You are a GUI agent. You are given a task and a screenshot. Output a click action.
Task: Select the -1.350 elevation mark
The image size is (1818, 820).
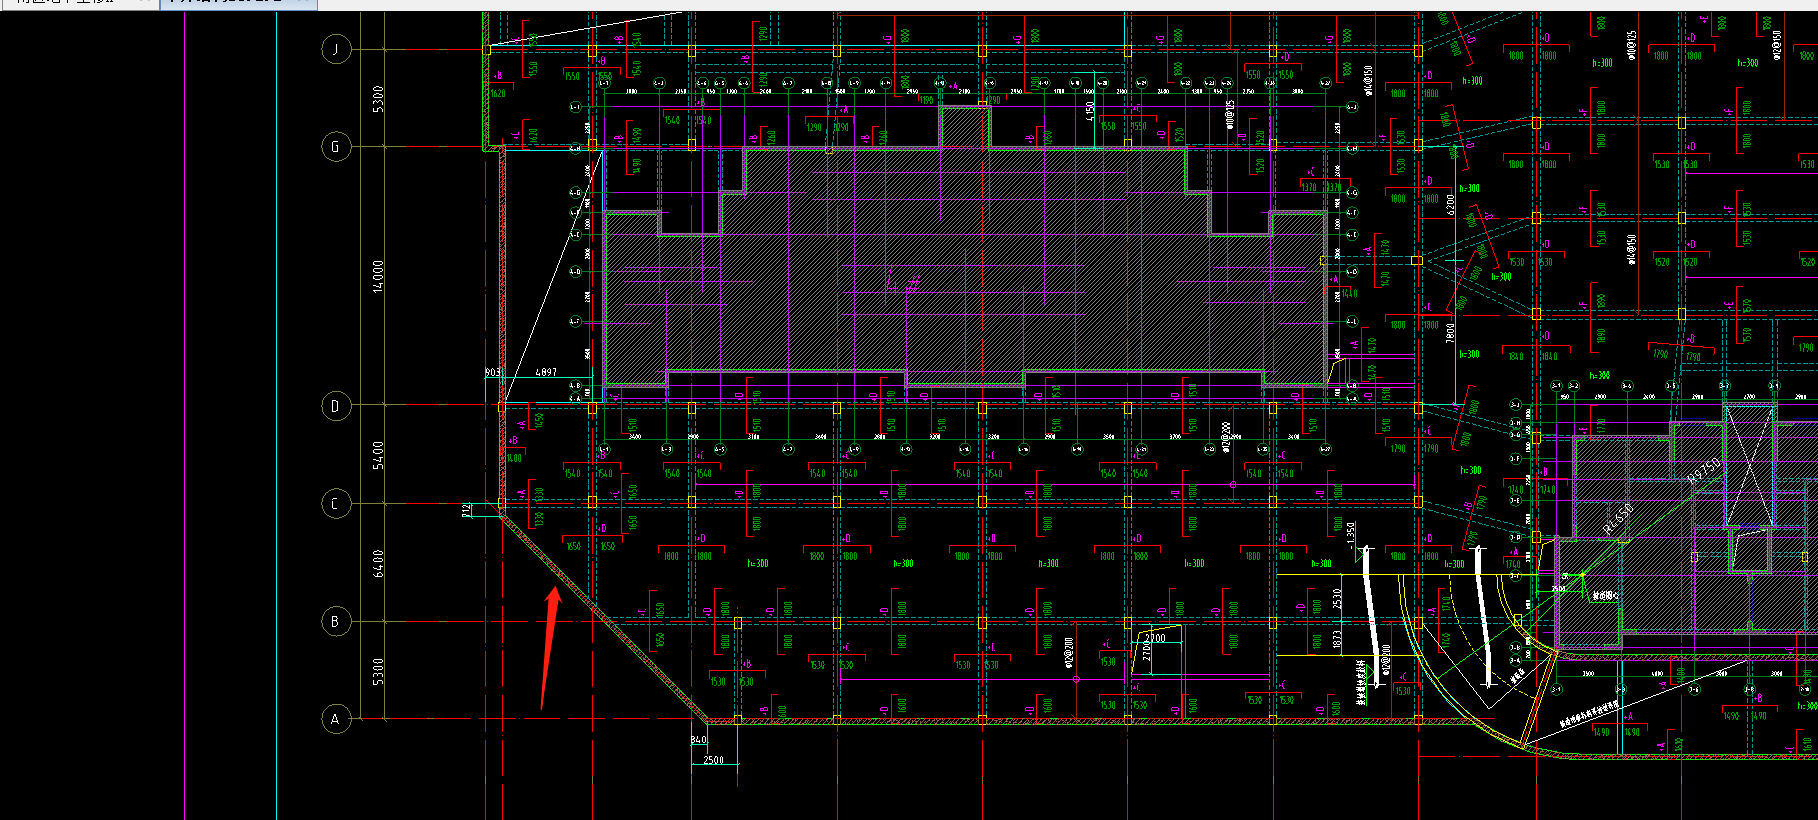1351,534
